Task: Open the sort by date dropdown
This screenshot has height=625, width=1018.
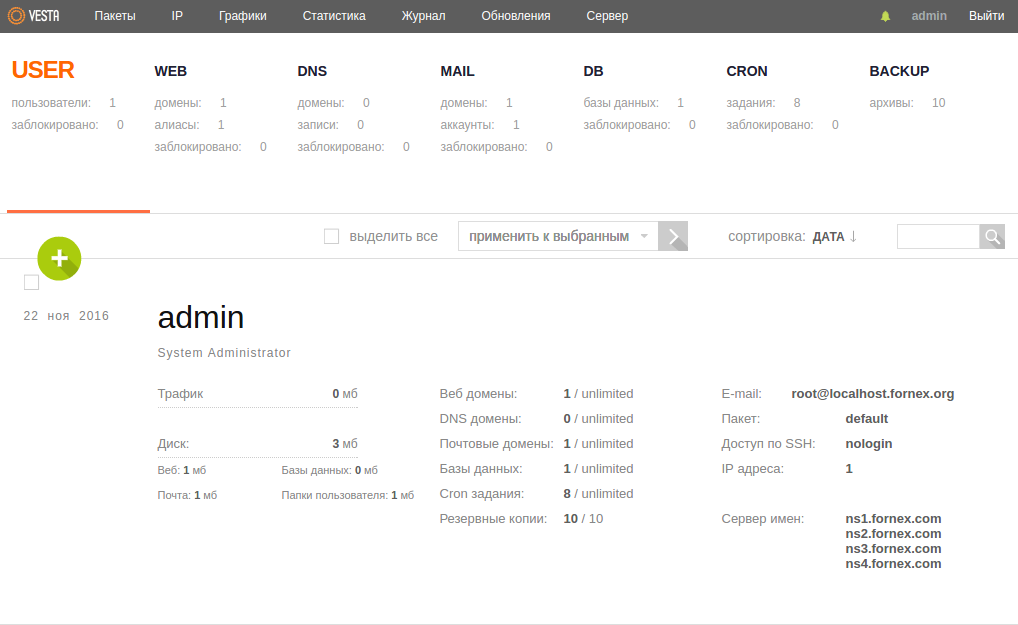Action: point(828,237)
